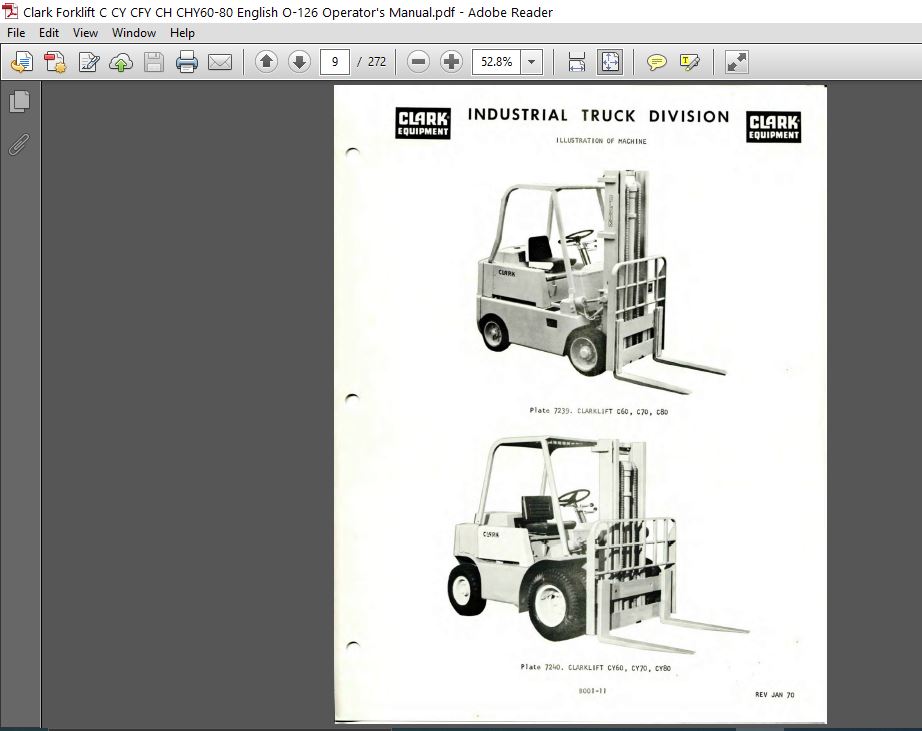922x731 pixels.
Task: Click the Save floppy disk icon
Action: [x=154, y=62]
